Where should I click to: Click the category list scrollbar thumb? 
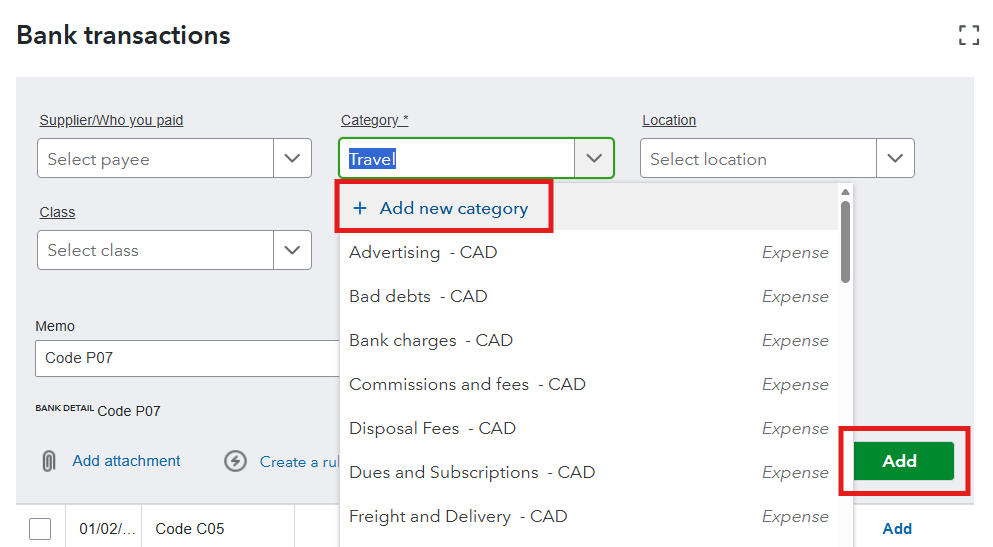click(x=845, y=240)
